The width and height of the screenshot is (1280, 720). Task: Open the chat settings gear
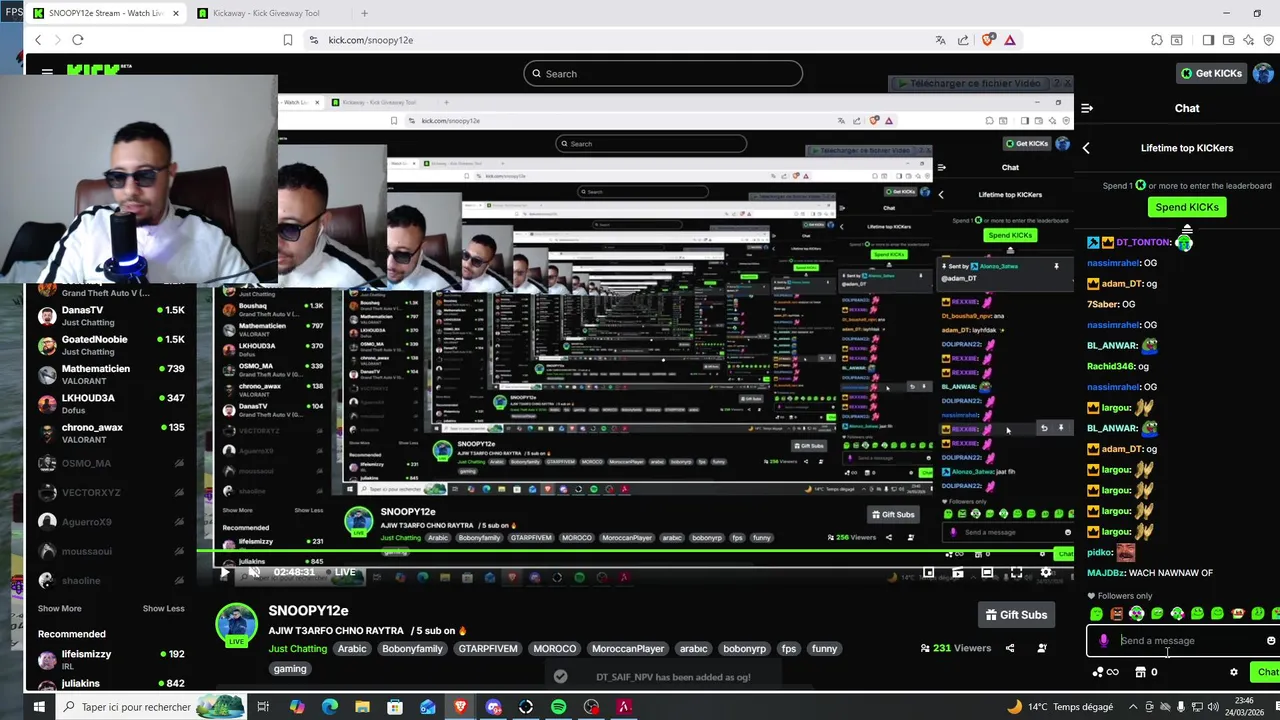[x=1233, y=672]
